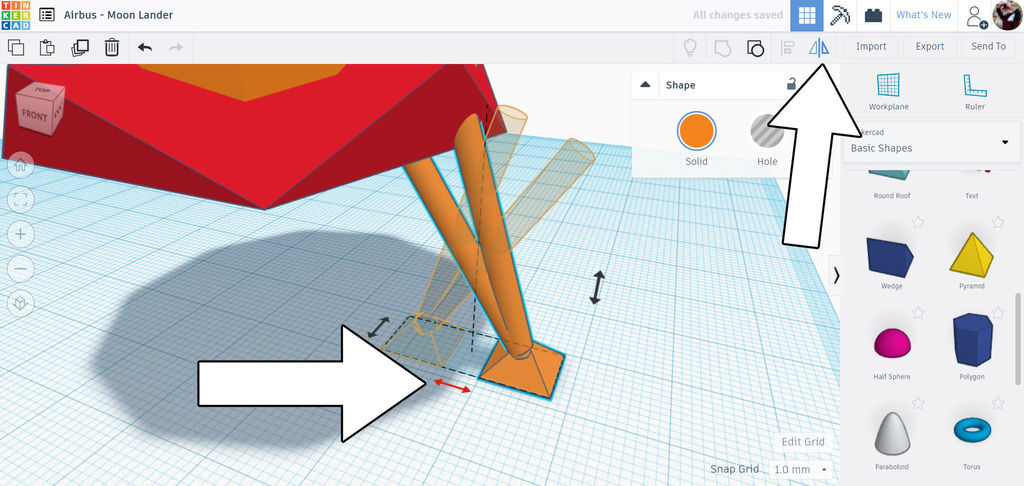Click the Group shapes icon
The width and height of the screenshot is (1024, 486).
(x=722, y=48)
